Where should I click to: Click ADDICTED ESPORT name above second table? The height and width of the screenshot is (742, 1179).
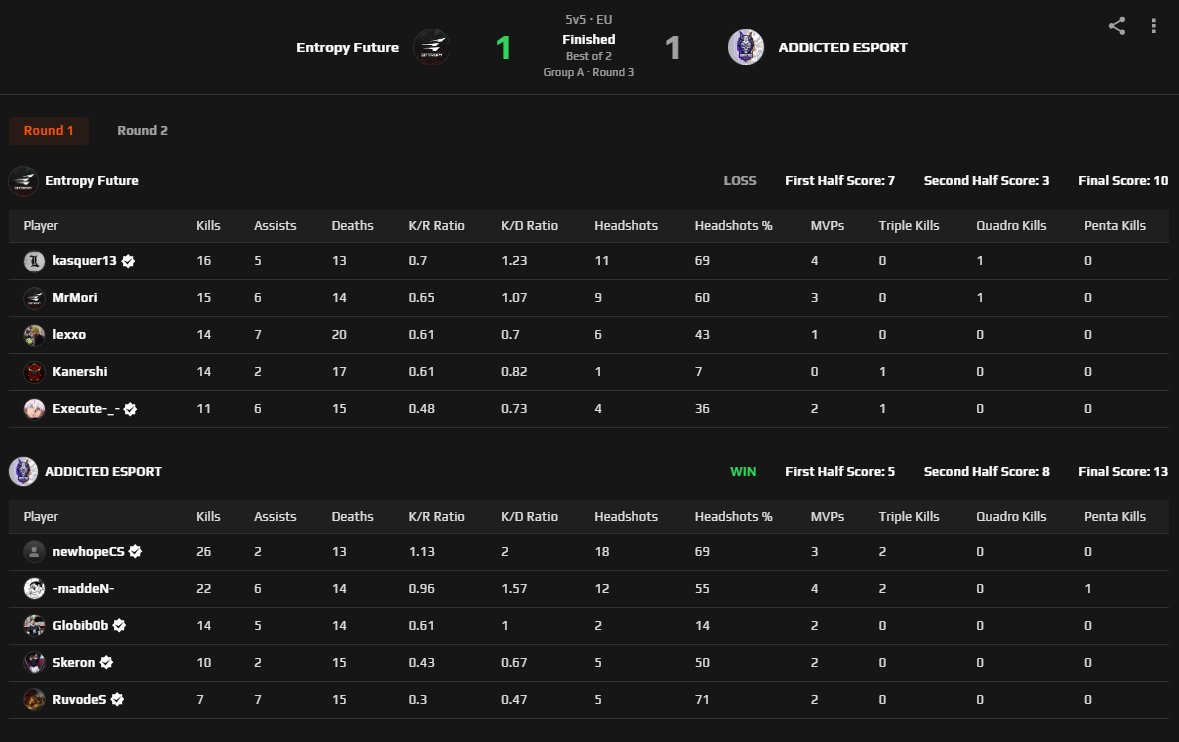[x=103, y=471]
